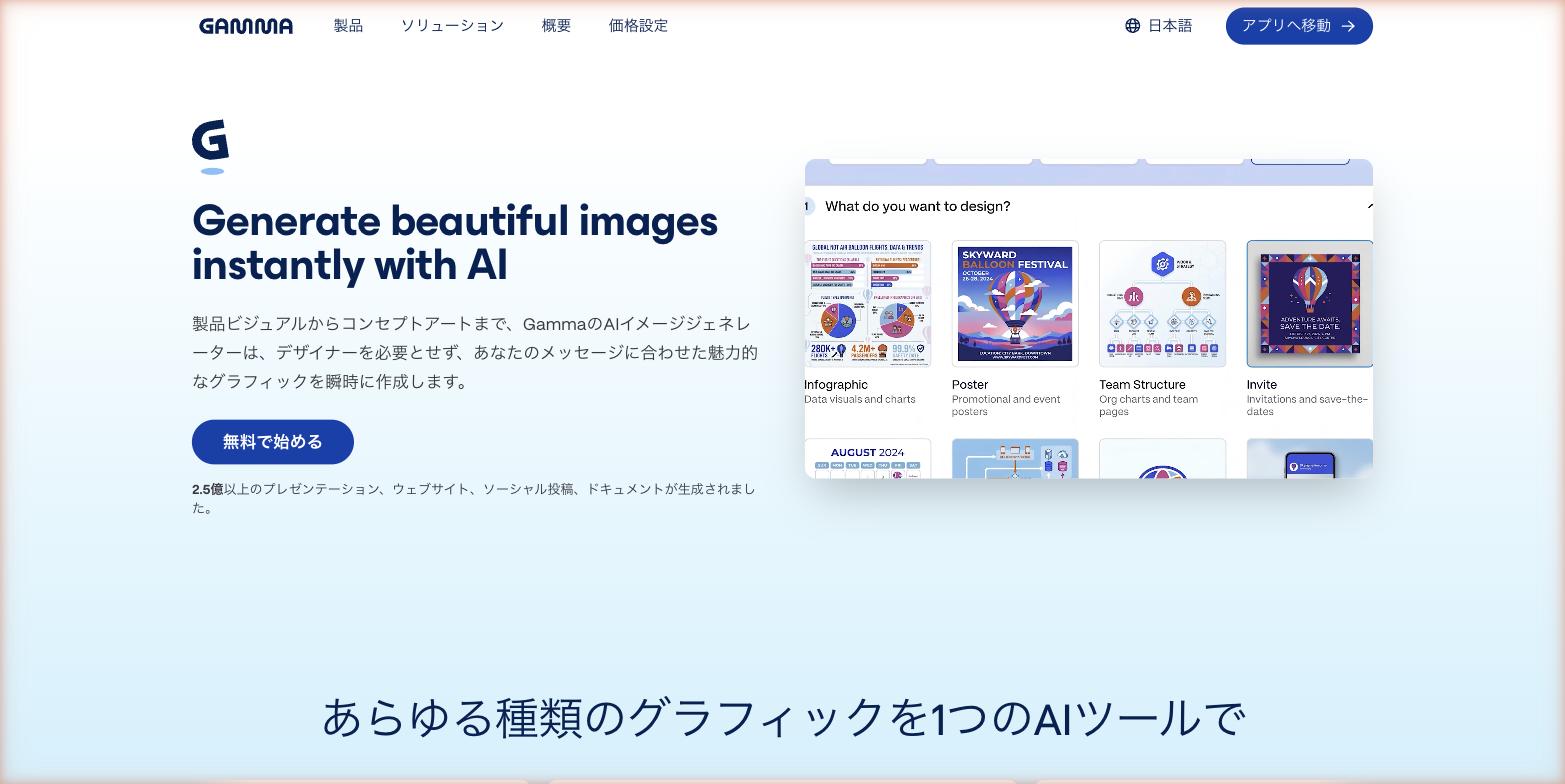The image size is (1565, 784).
Task: Click the Poster label
Action: [x=970, y=385]
